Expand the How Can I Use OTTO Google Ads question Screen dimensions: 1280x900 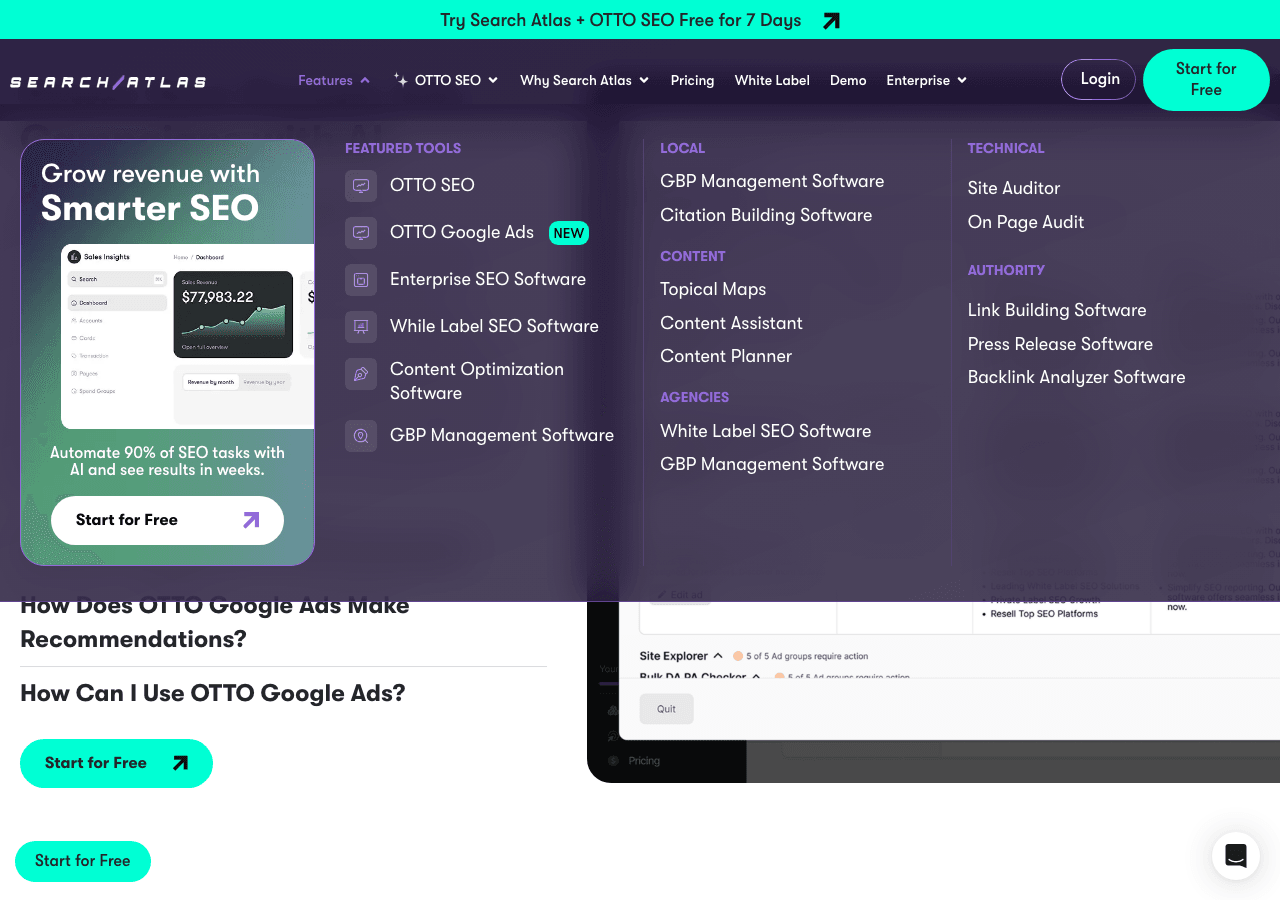point(213,693)
